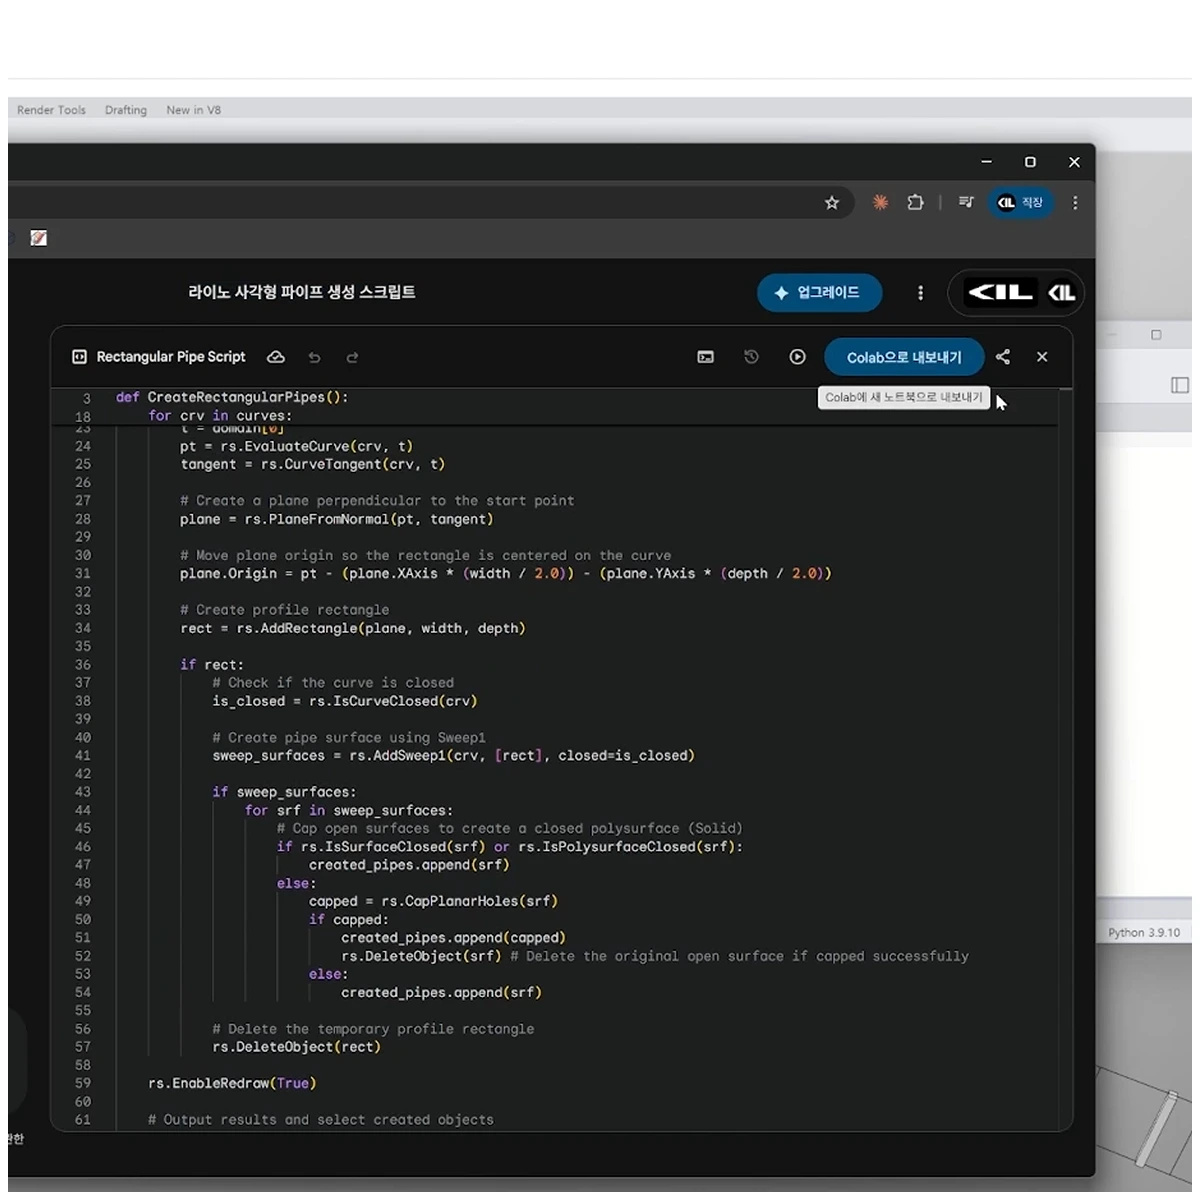Click the CIL account logo button
Screen dimensions: 1200x1200
tap(1016, 293)
